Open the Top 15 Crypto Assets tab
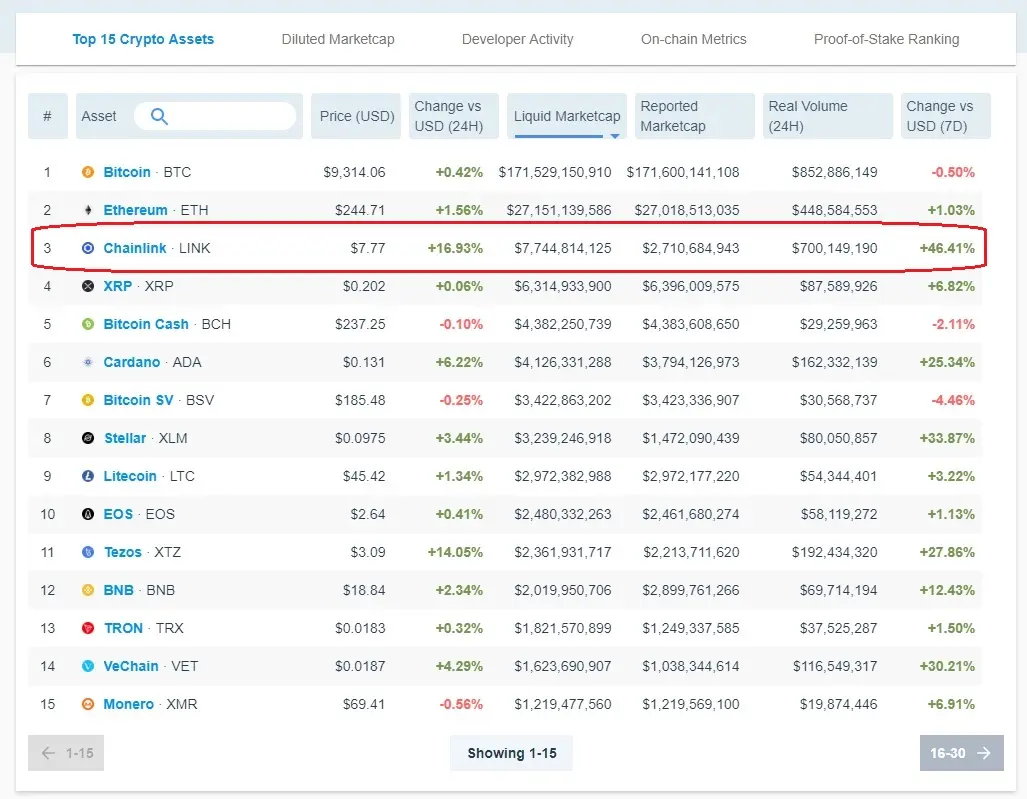The width and height of the screenshot is (1027, 799). point(143,39)
